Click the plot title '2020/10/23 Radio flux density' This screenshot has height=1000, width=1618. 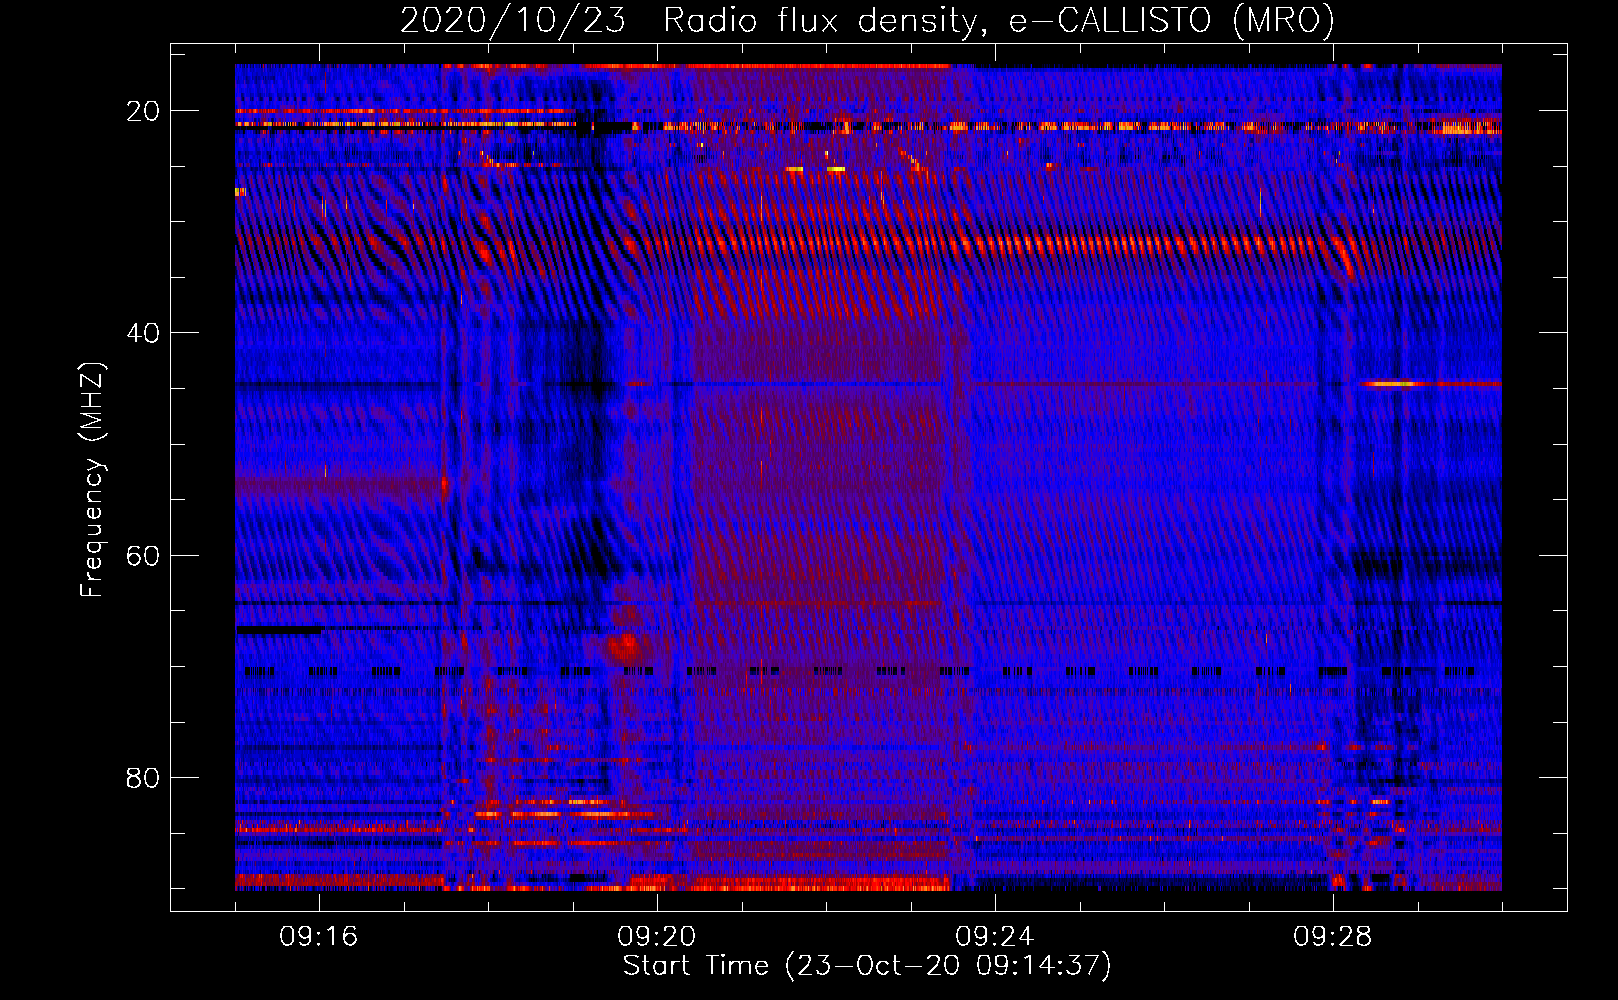click(x=867, y=20)
